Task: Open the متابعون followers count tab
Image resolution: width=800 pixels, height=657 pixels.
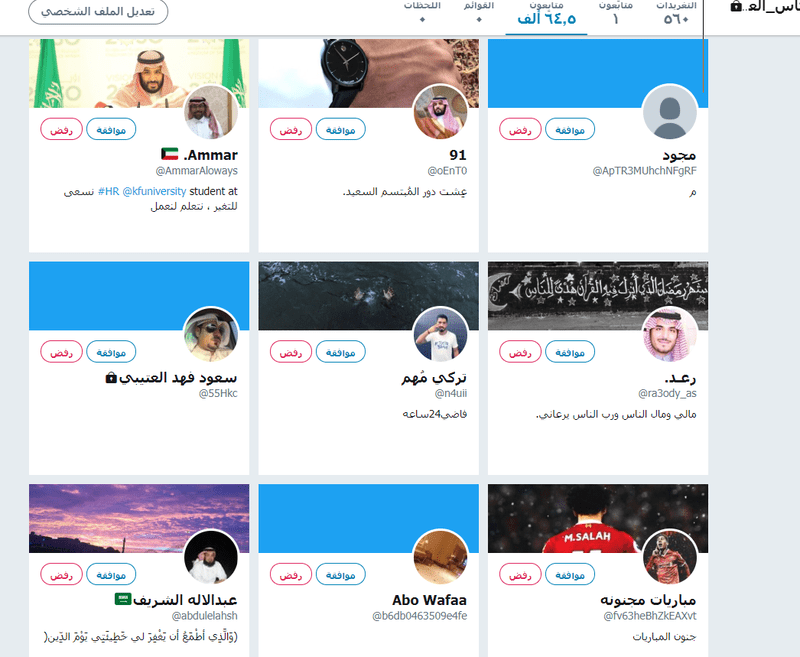Action: click(x=546, y=13)
